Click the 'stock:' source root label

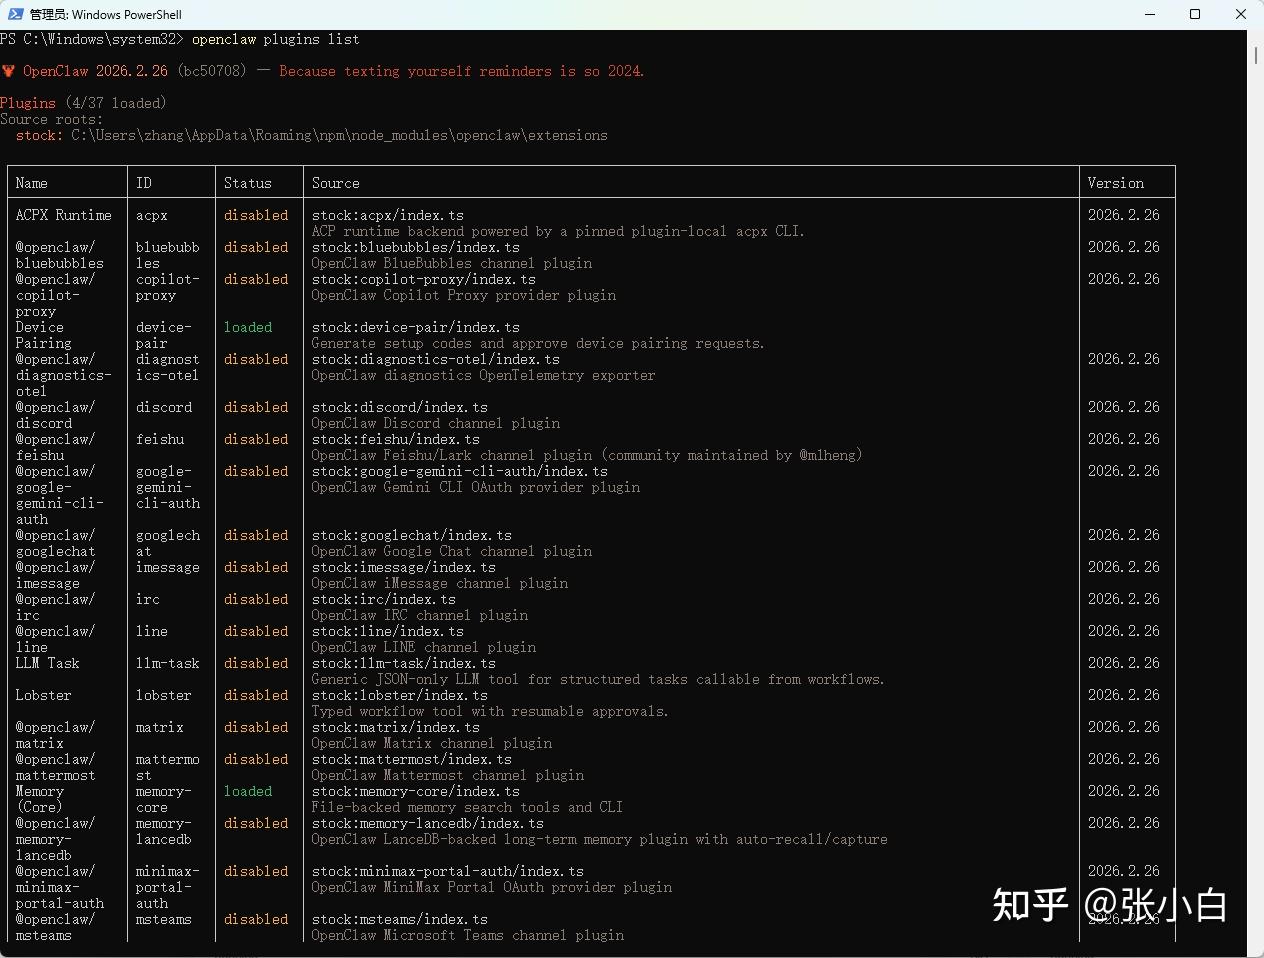coord(39,135)
